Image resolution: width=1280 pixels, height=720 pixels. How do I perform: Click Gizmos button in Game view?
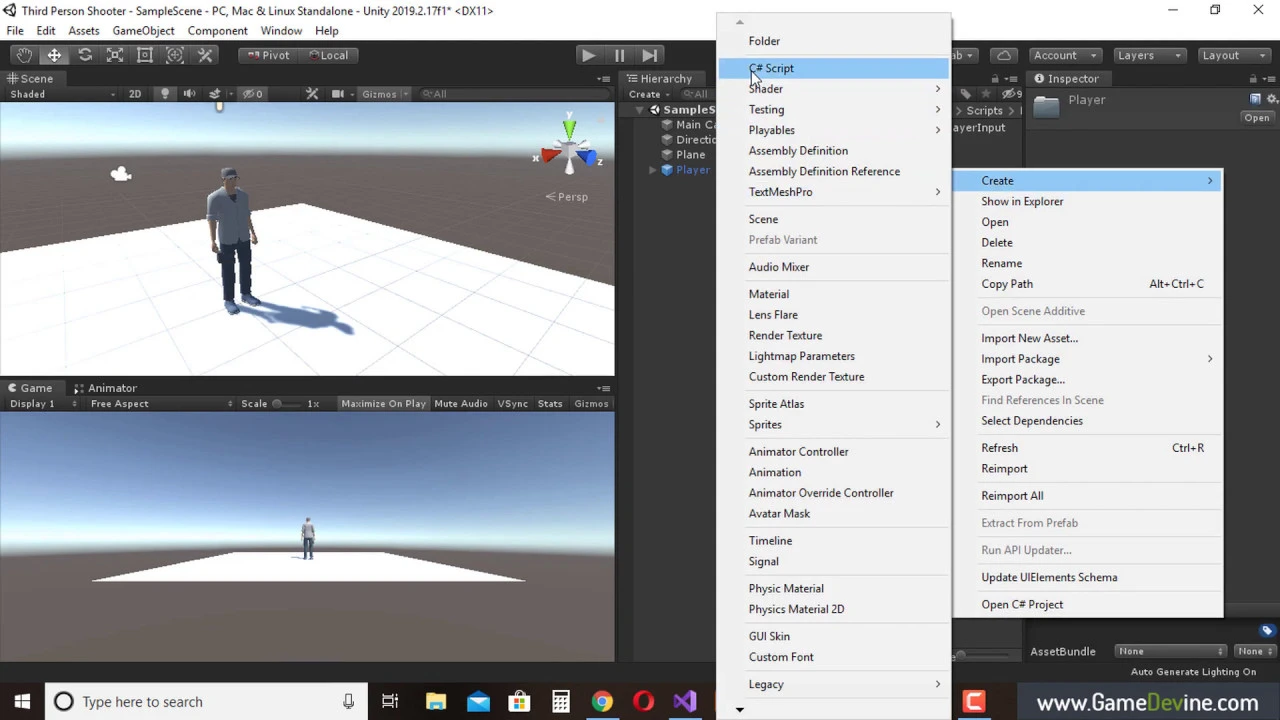[591, 404]
